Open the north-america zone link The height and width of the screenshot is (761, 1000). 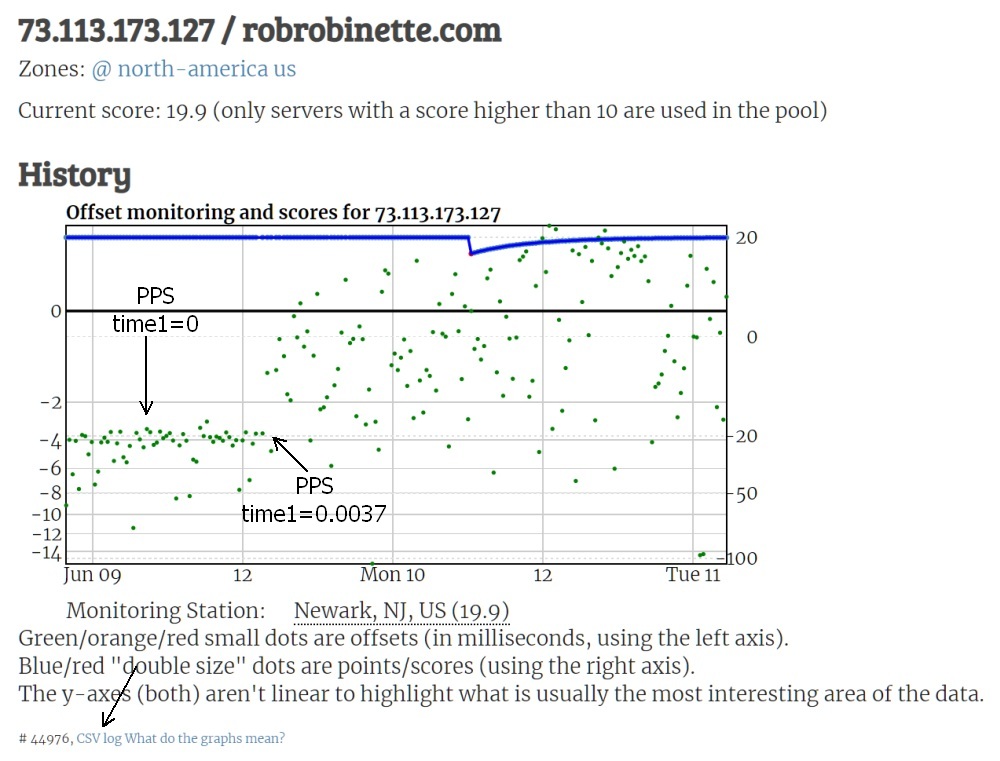click(193, 69)
